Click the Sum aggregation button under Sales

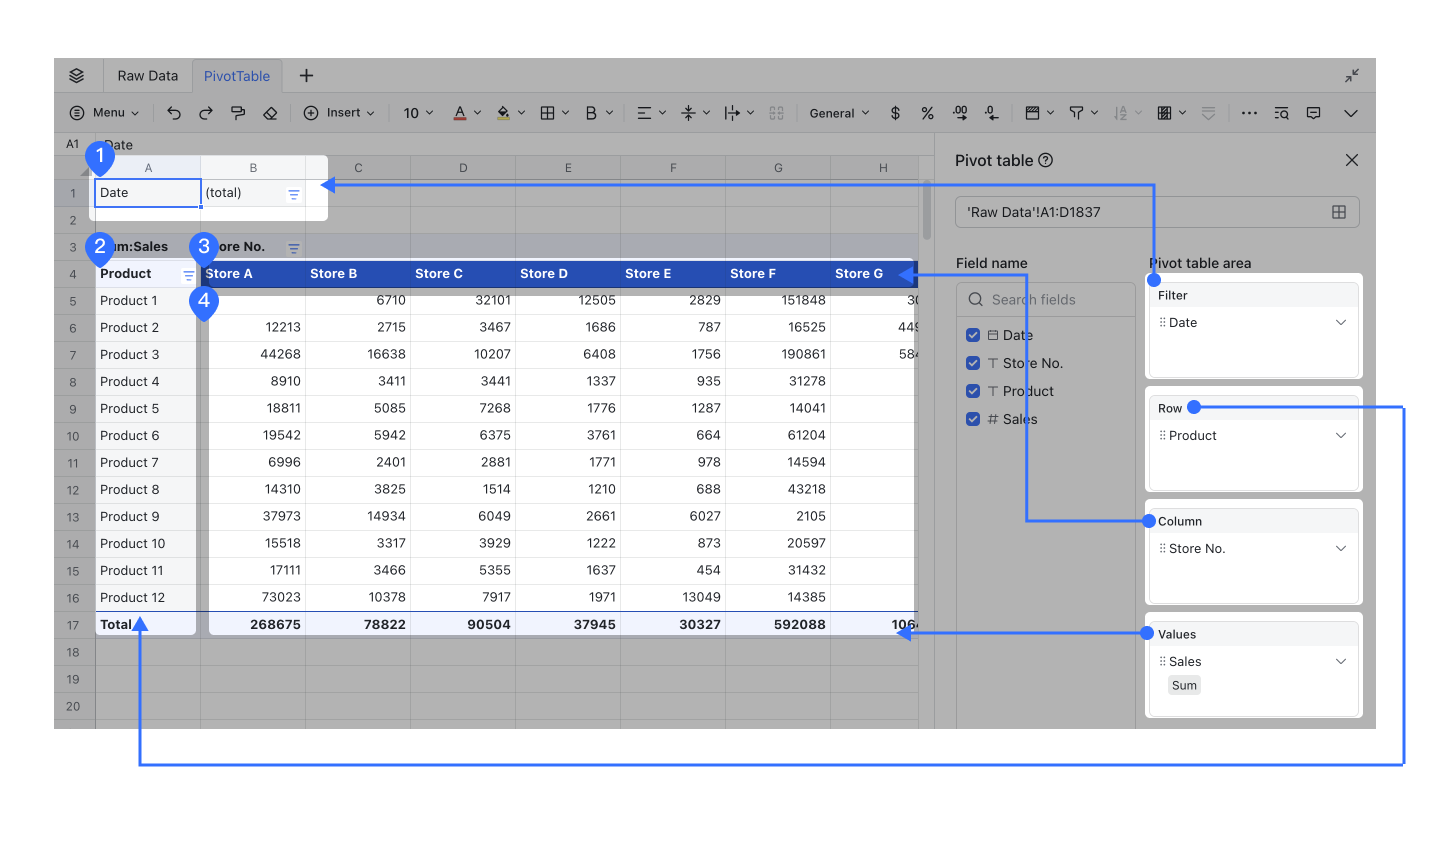(x=1184, y=685)
